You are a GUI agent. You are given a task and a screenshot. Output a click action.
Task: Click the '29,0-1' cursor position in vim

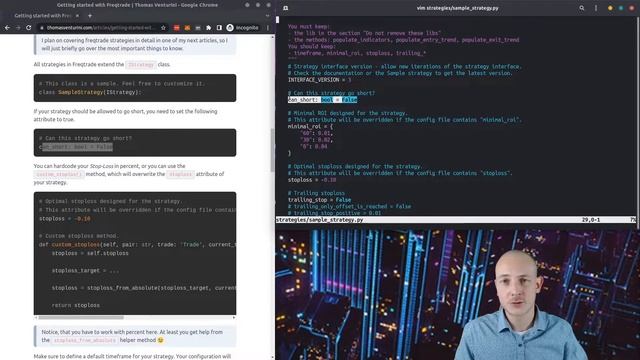591,220
